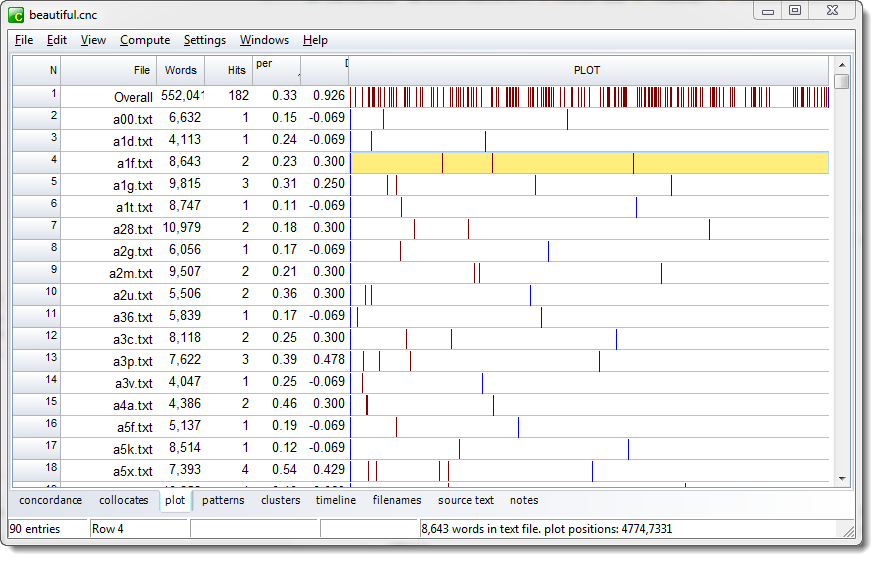Open the Settings menu
Image resolution: width=878 pixels, height=561 pixels.
205,40
